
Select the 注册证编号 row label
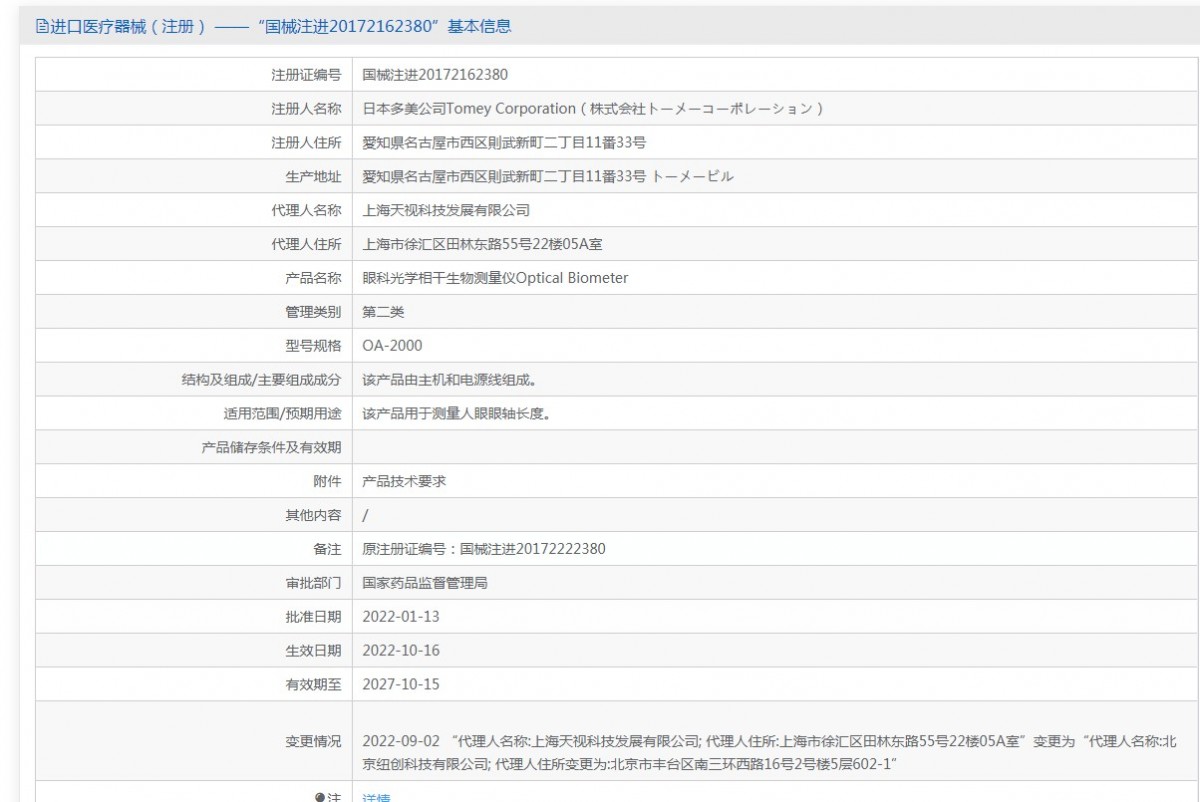click(x=306, y=75)
